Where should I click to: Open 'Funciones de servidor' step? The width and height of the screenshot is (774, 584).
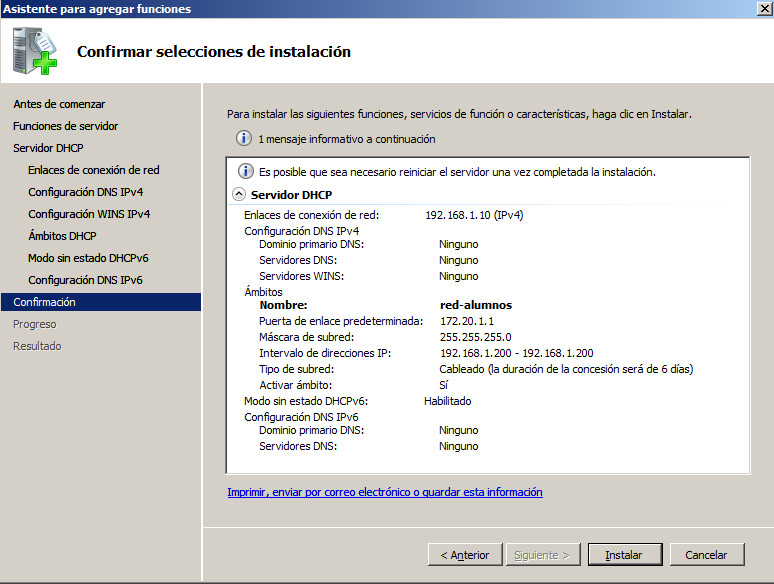click(x=65, y=126)
